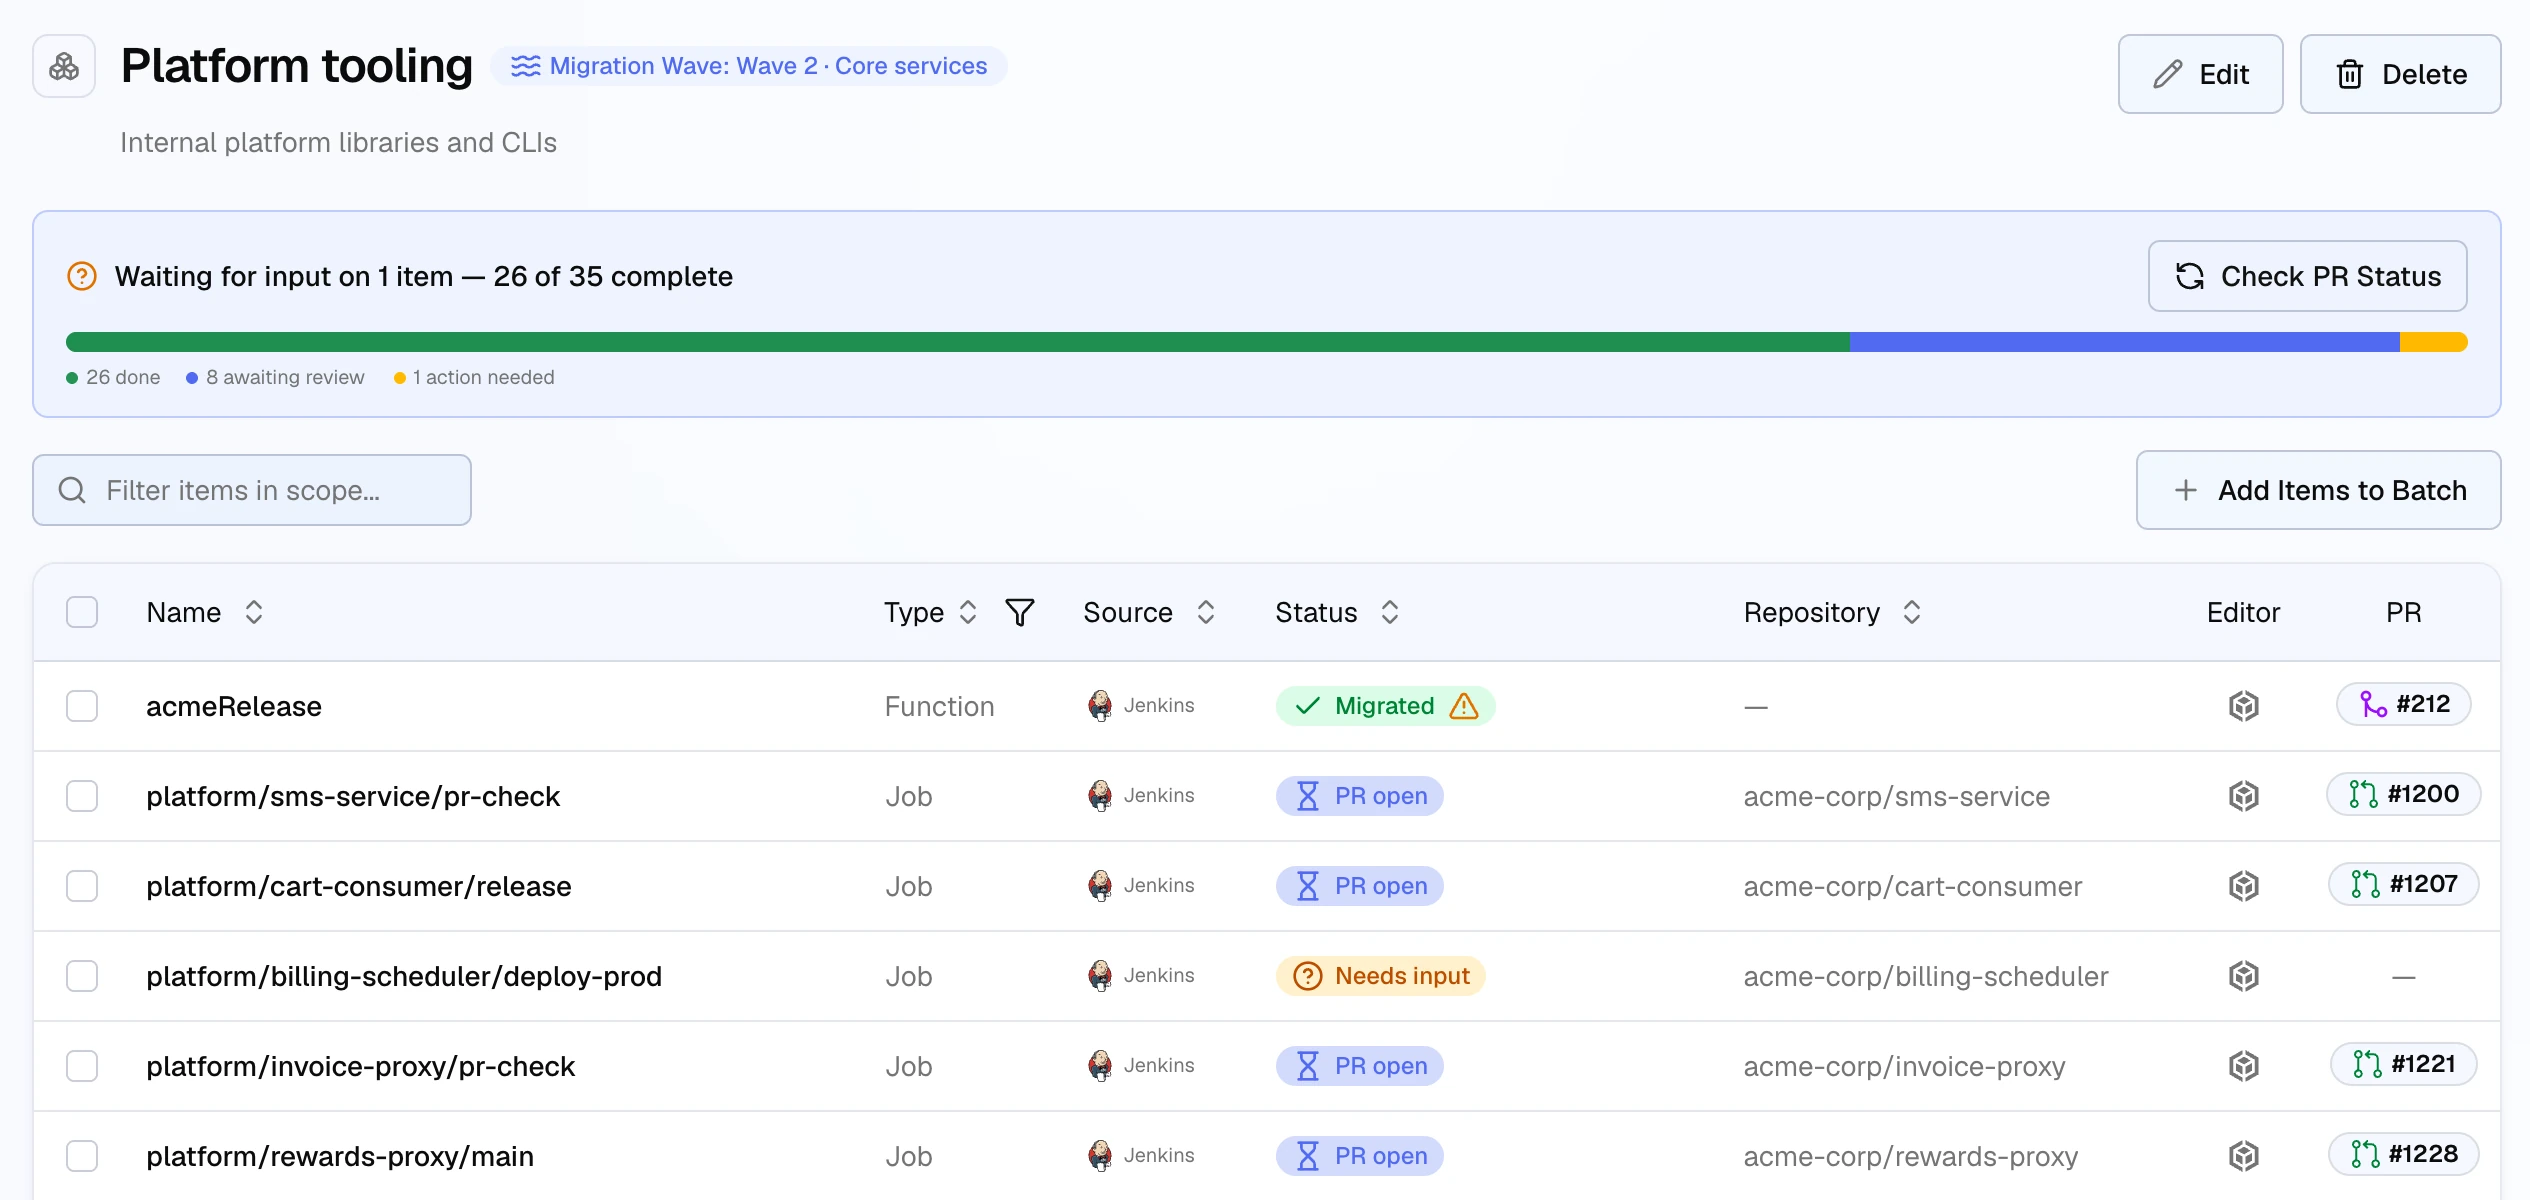
Task: Open editor for acmeRelease
Action: [2244, 706]
